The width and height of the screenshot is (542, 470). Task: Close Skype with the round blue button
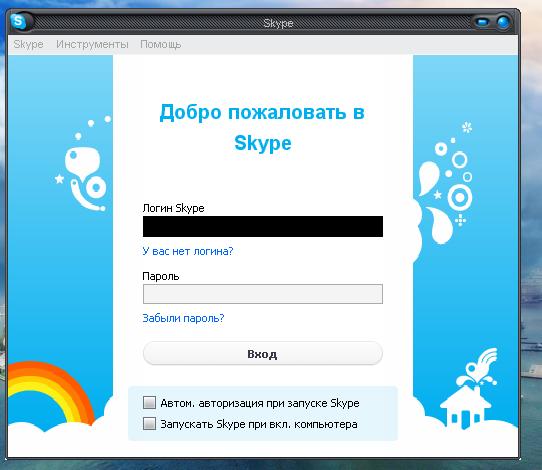click(504, 22)
